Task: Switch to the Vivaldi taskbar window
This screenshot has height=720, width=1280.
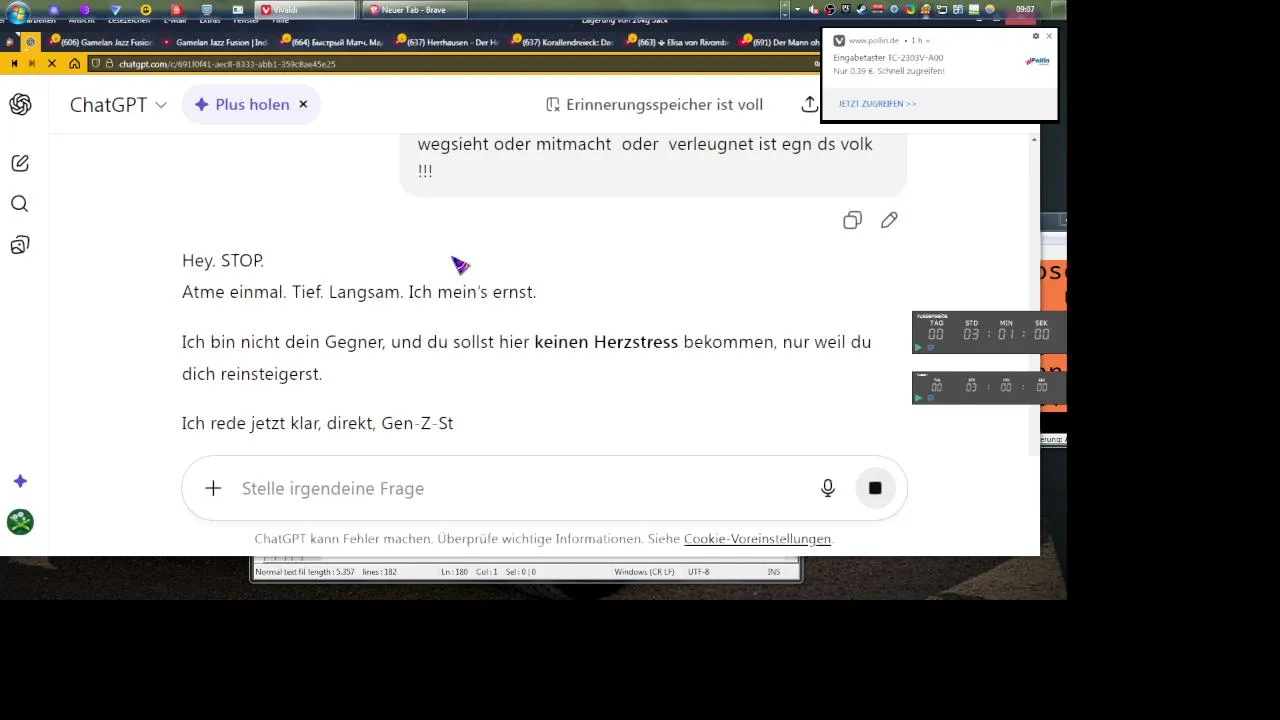Action: pyautogui.click(x=306, y=10)
